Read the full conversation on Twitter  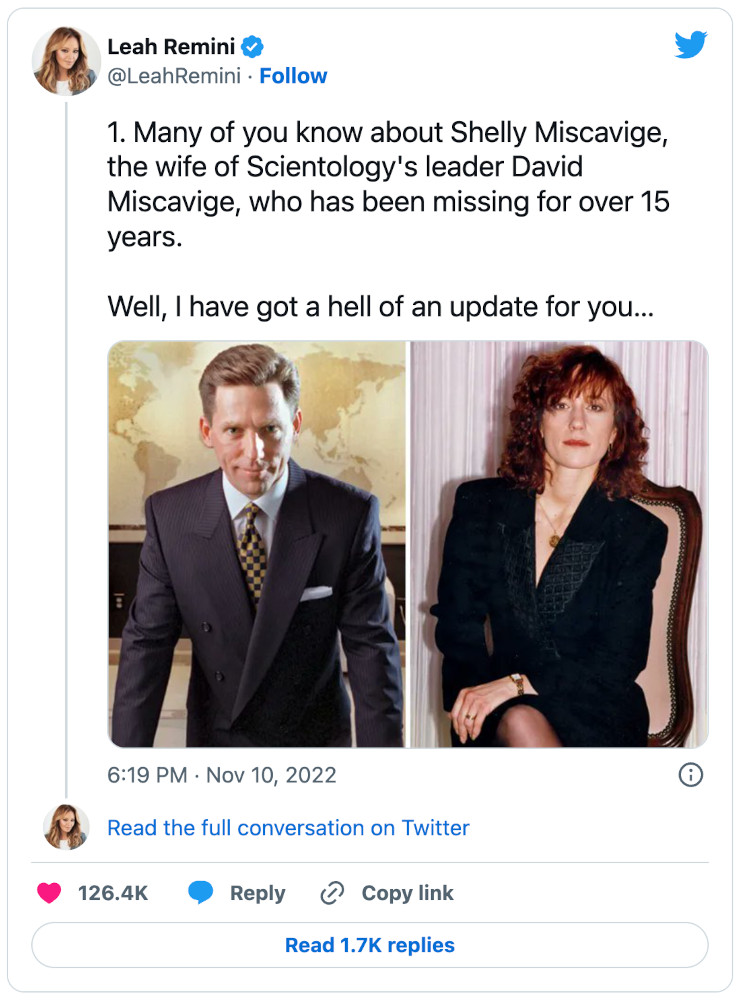(x=288, y=828)
